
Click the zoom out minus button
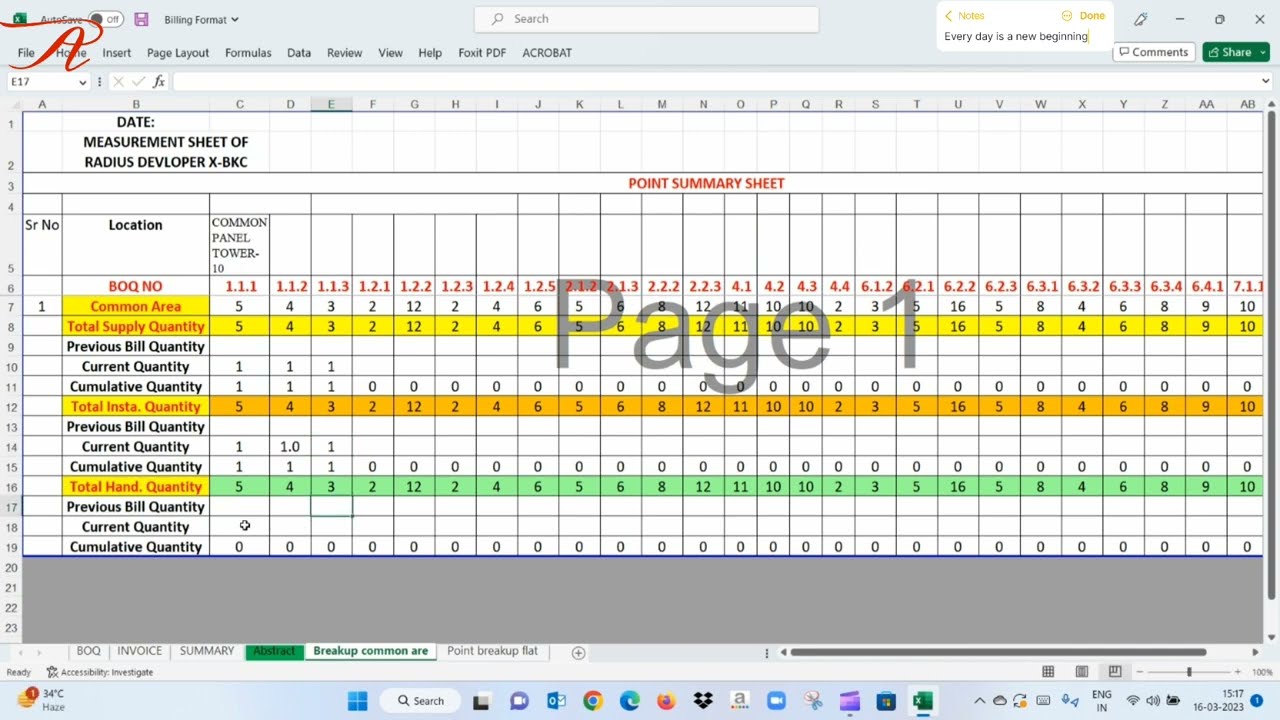click(x=1139, y=672)
